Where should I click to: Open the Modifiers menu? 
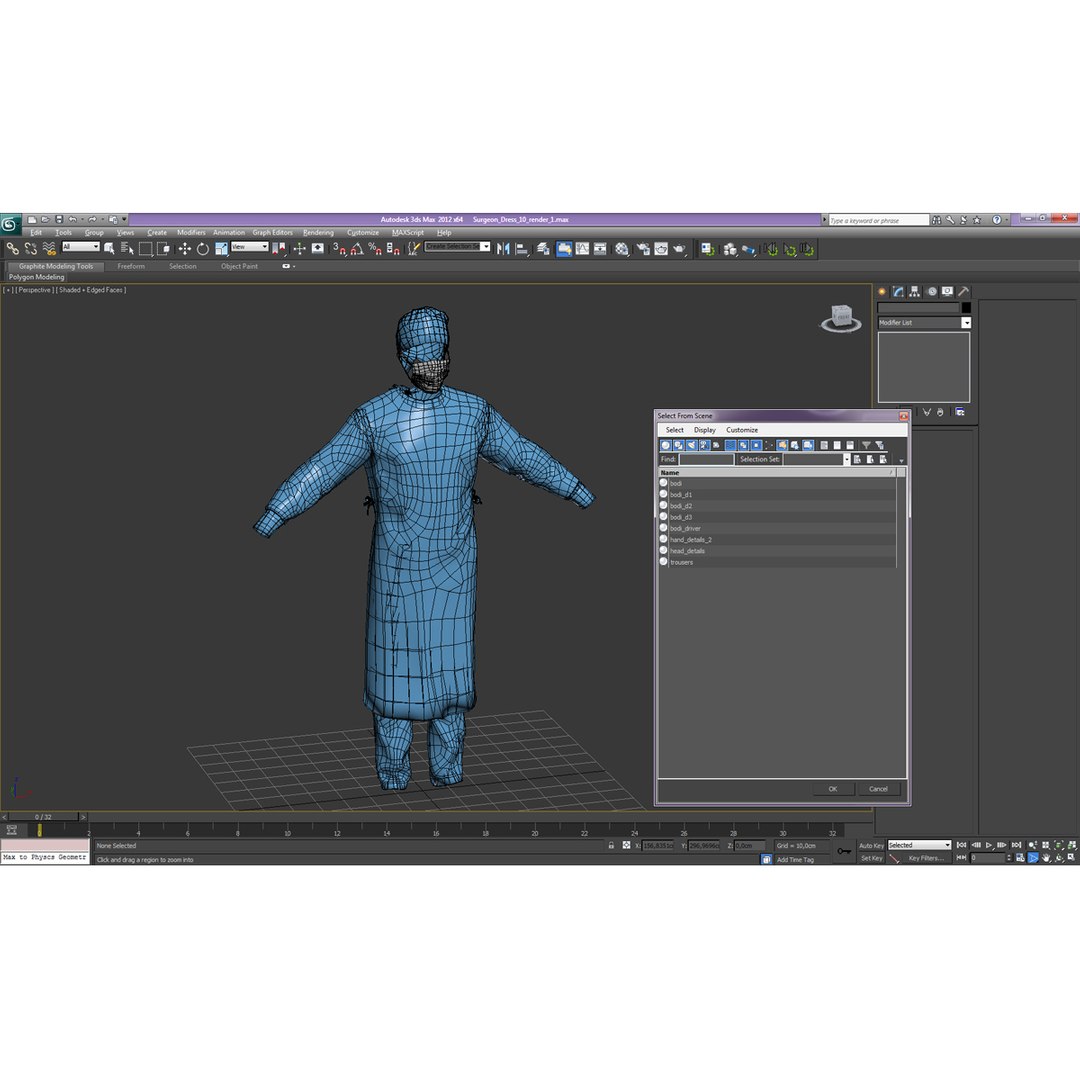(191, 233)
